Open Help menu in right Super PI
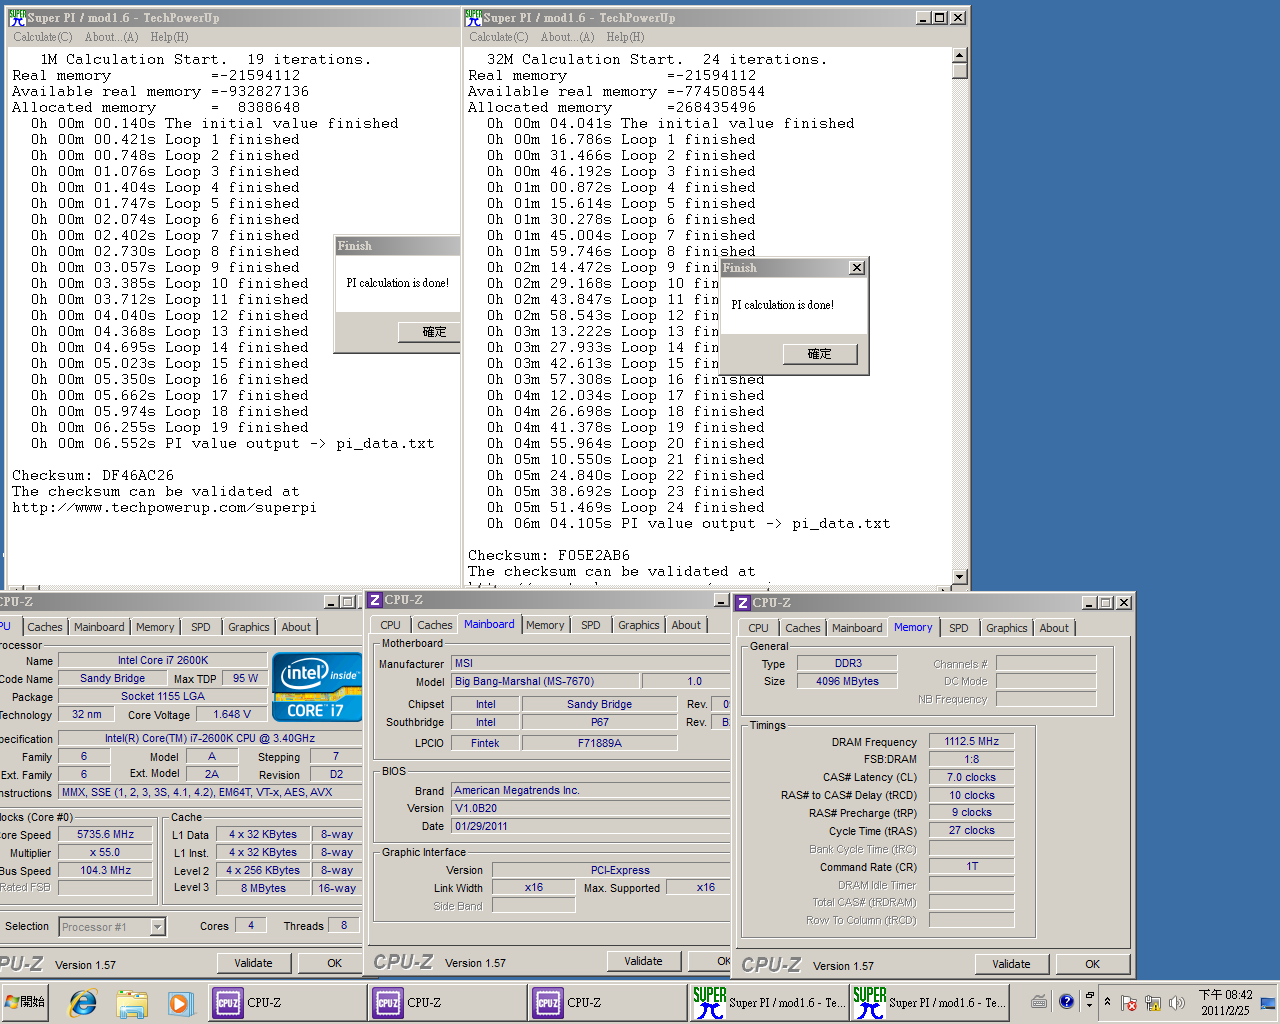 click(x=625, y=37)
